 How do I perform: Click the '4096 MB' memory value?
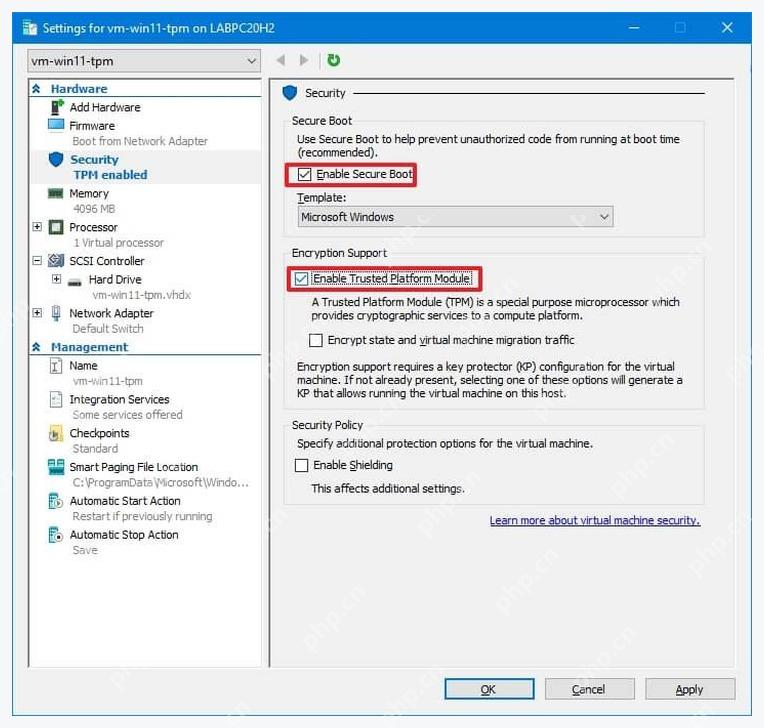point(94,209)
